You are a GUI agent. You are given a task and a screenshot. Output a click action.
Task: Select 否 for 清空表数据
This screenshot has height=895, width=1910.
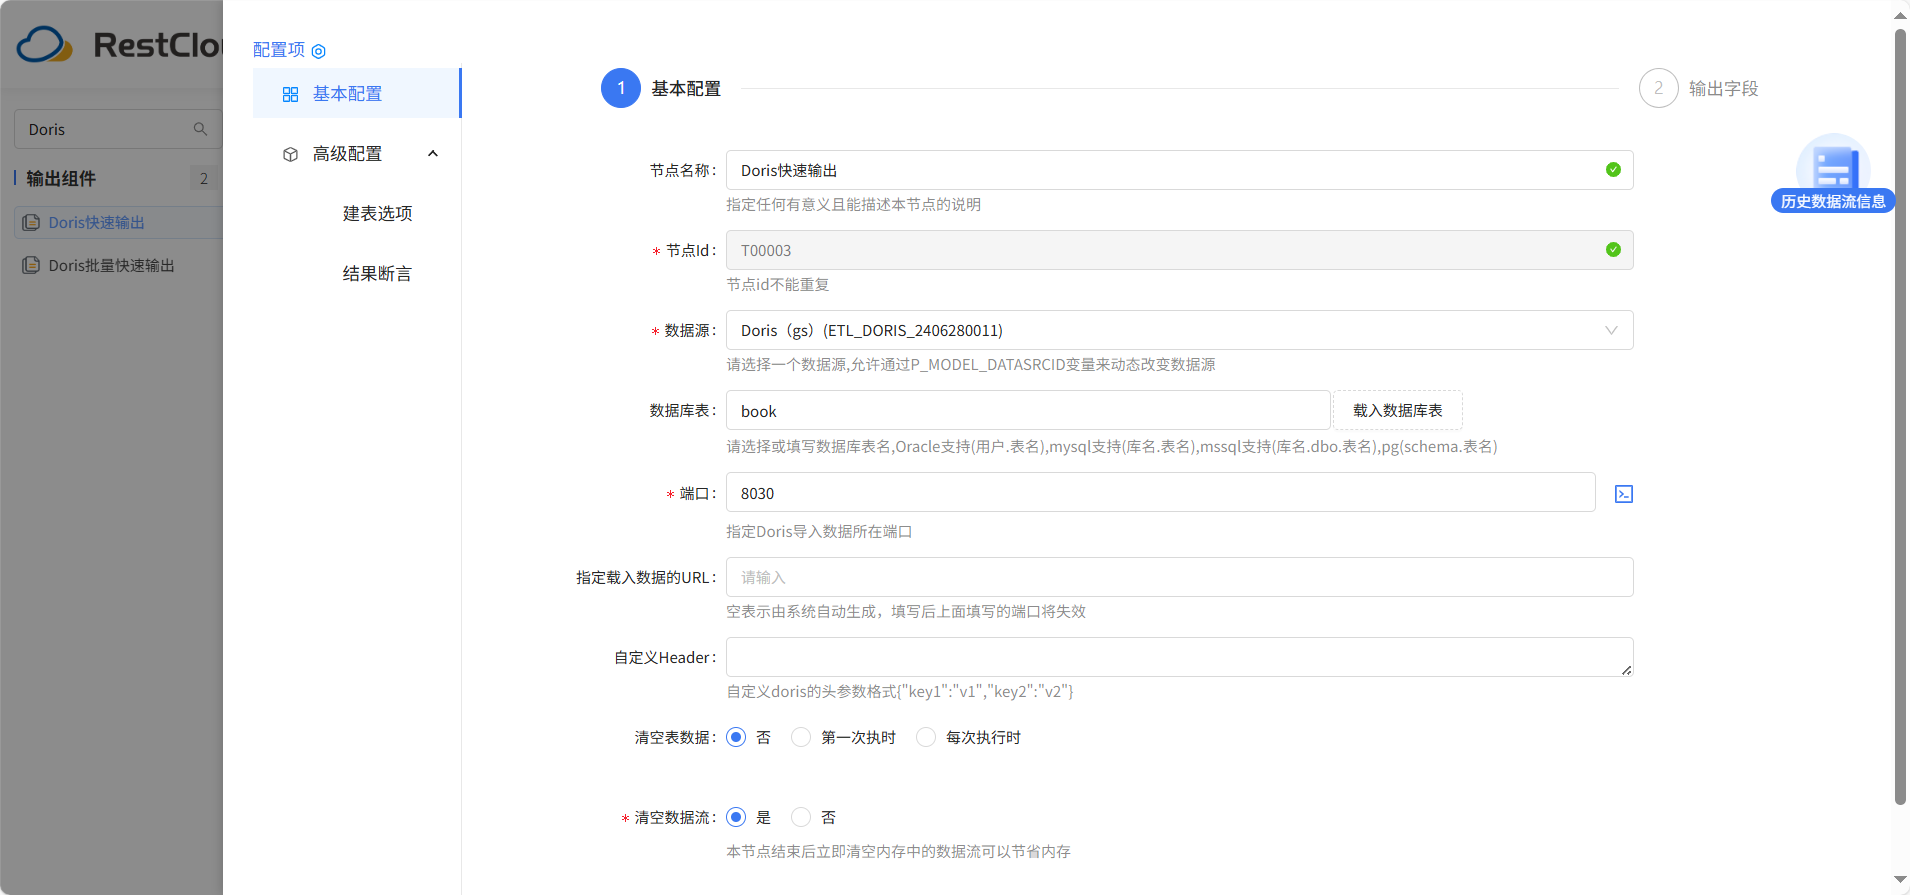736,737
